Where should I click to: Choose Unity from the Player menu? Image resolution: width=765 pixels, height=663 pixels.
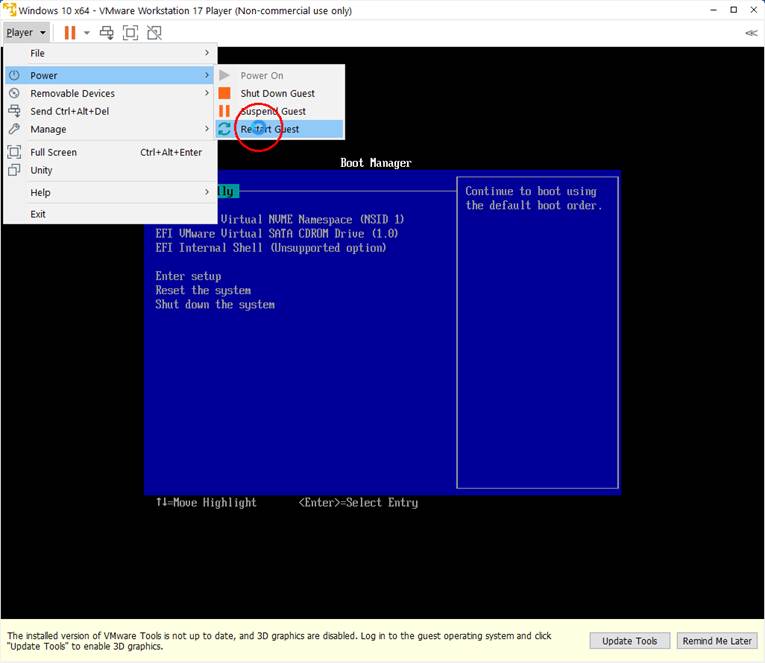41,170
